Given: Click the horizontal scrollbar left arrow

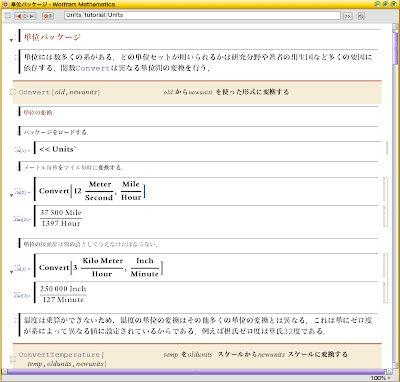Looking at the screenshot, I should 4,371.
